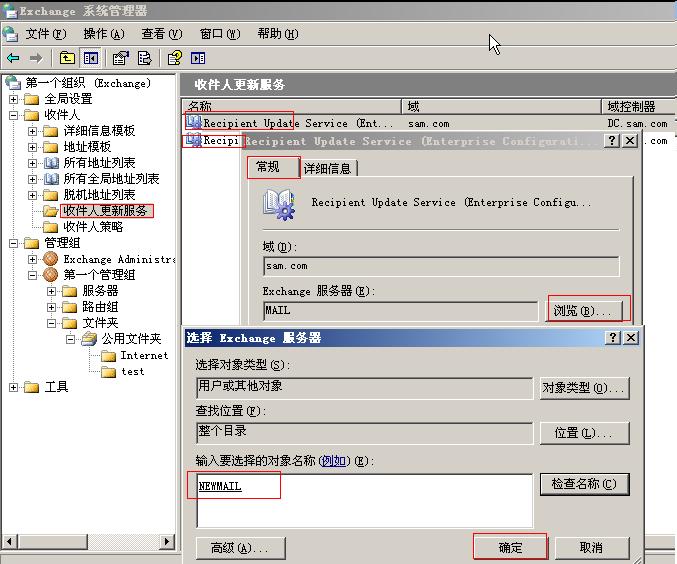Click the NEWMAIL object name text field
Image resolution: width=677 pixels, height=564 pixels.
tap(364, 498)
